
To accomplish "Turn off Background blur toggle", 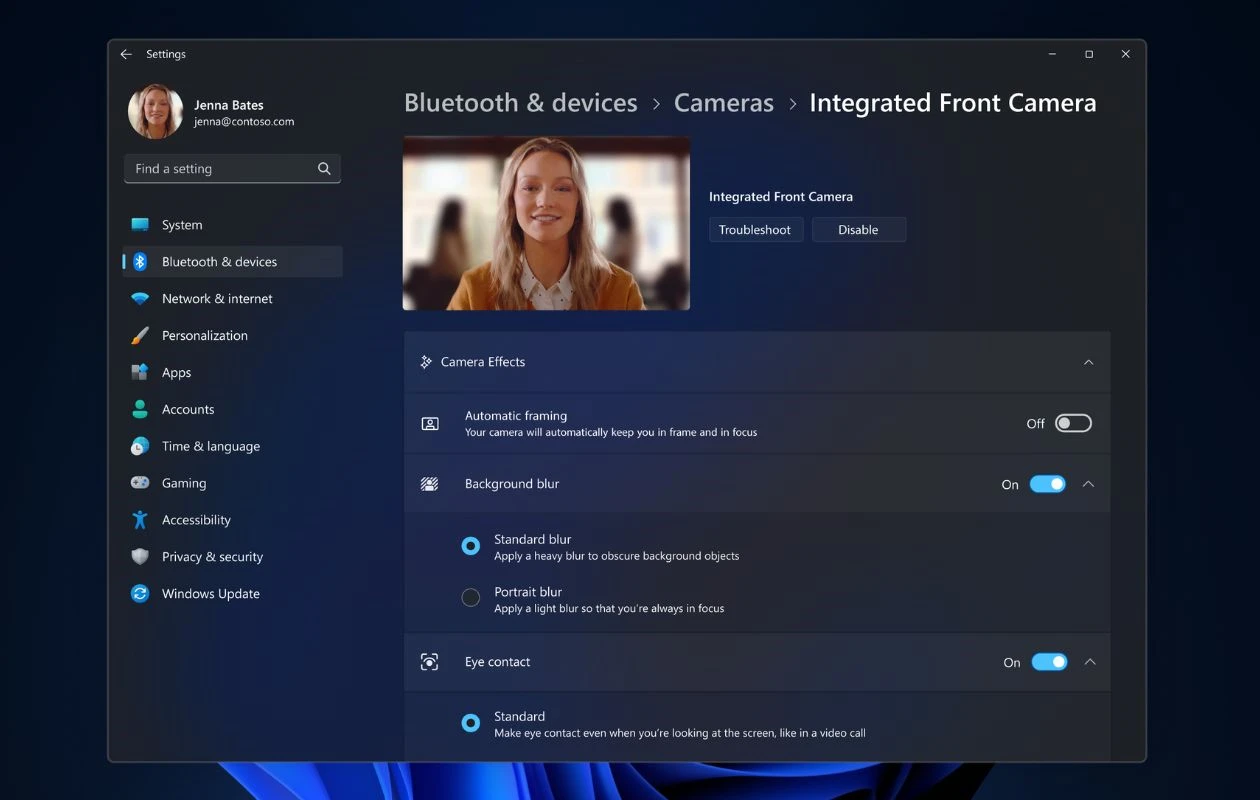I will [1048, 484].
